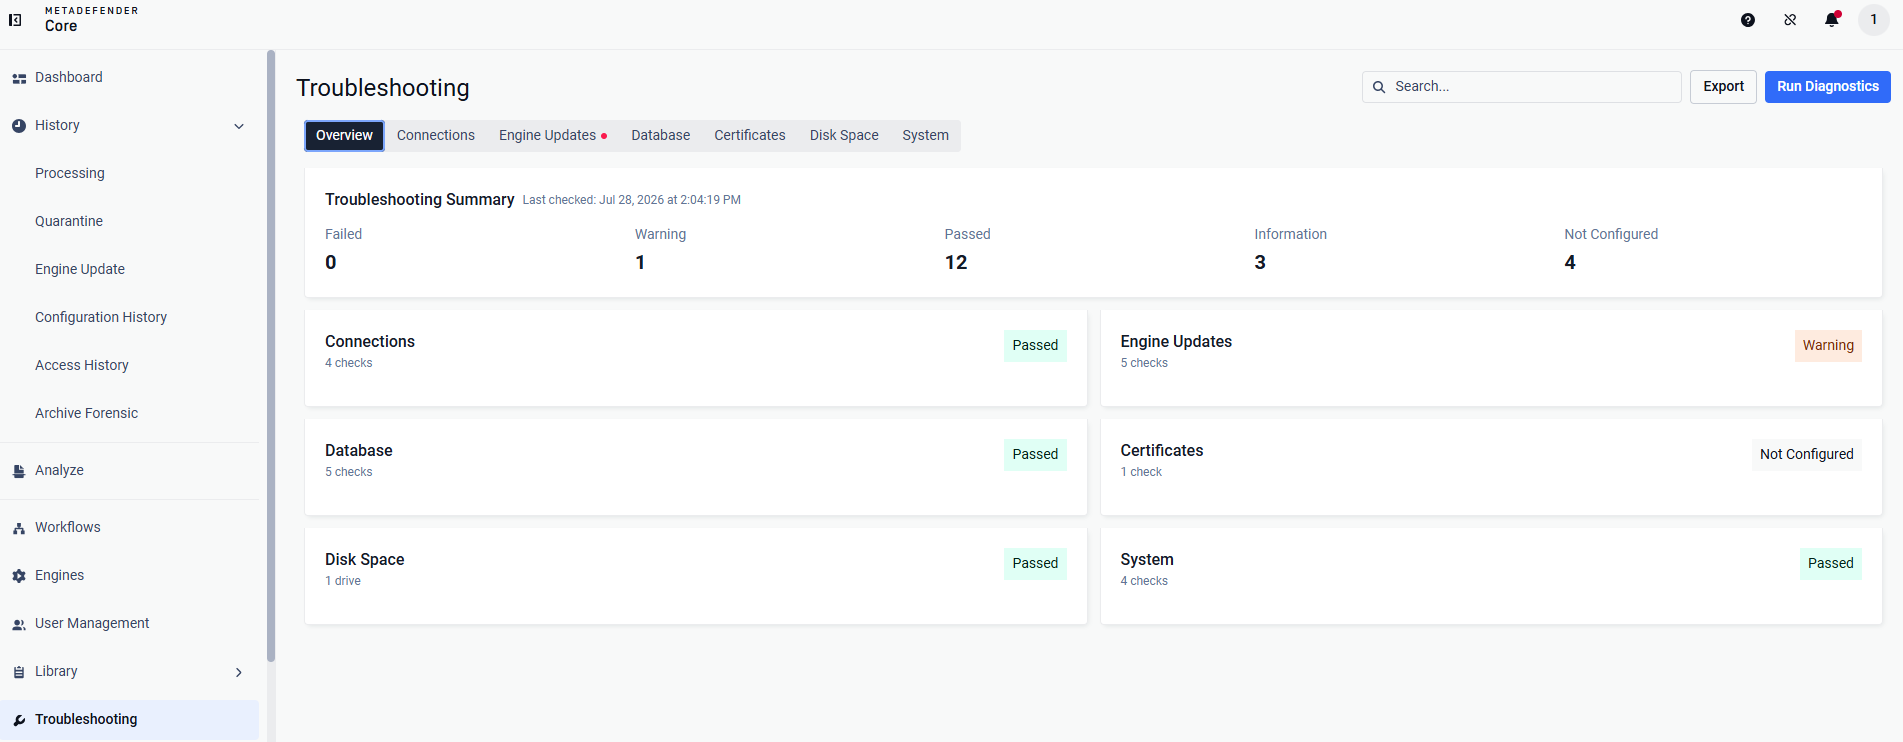Image resolution: width=1903 pixels, height=742 pixels.
Task: Open the Engine Updates tab
Action: (553, 136)
